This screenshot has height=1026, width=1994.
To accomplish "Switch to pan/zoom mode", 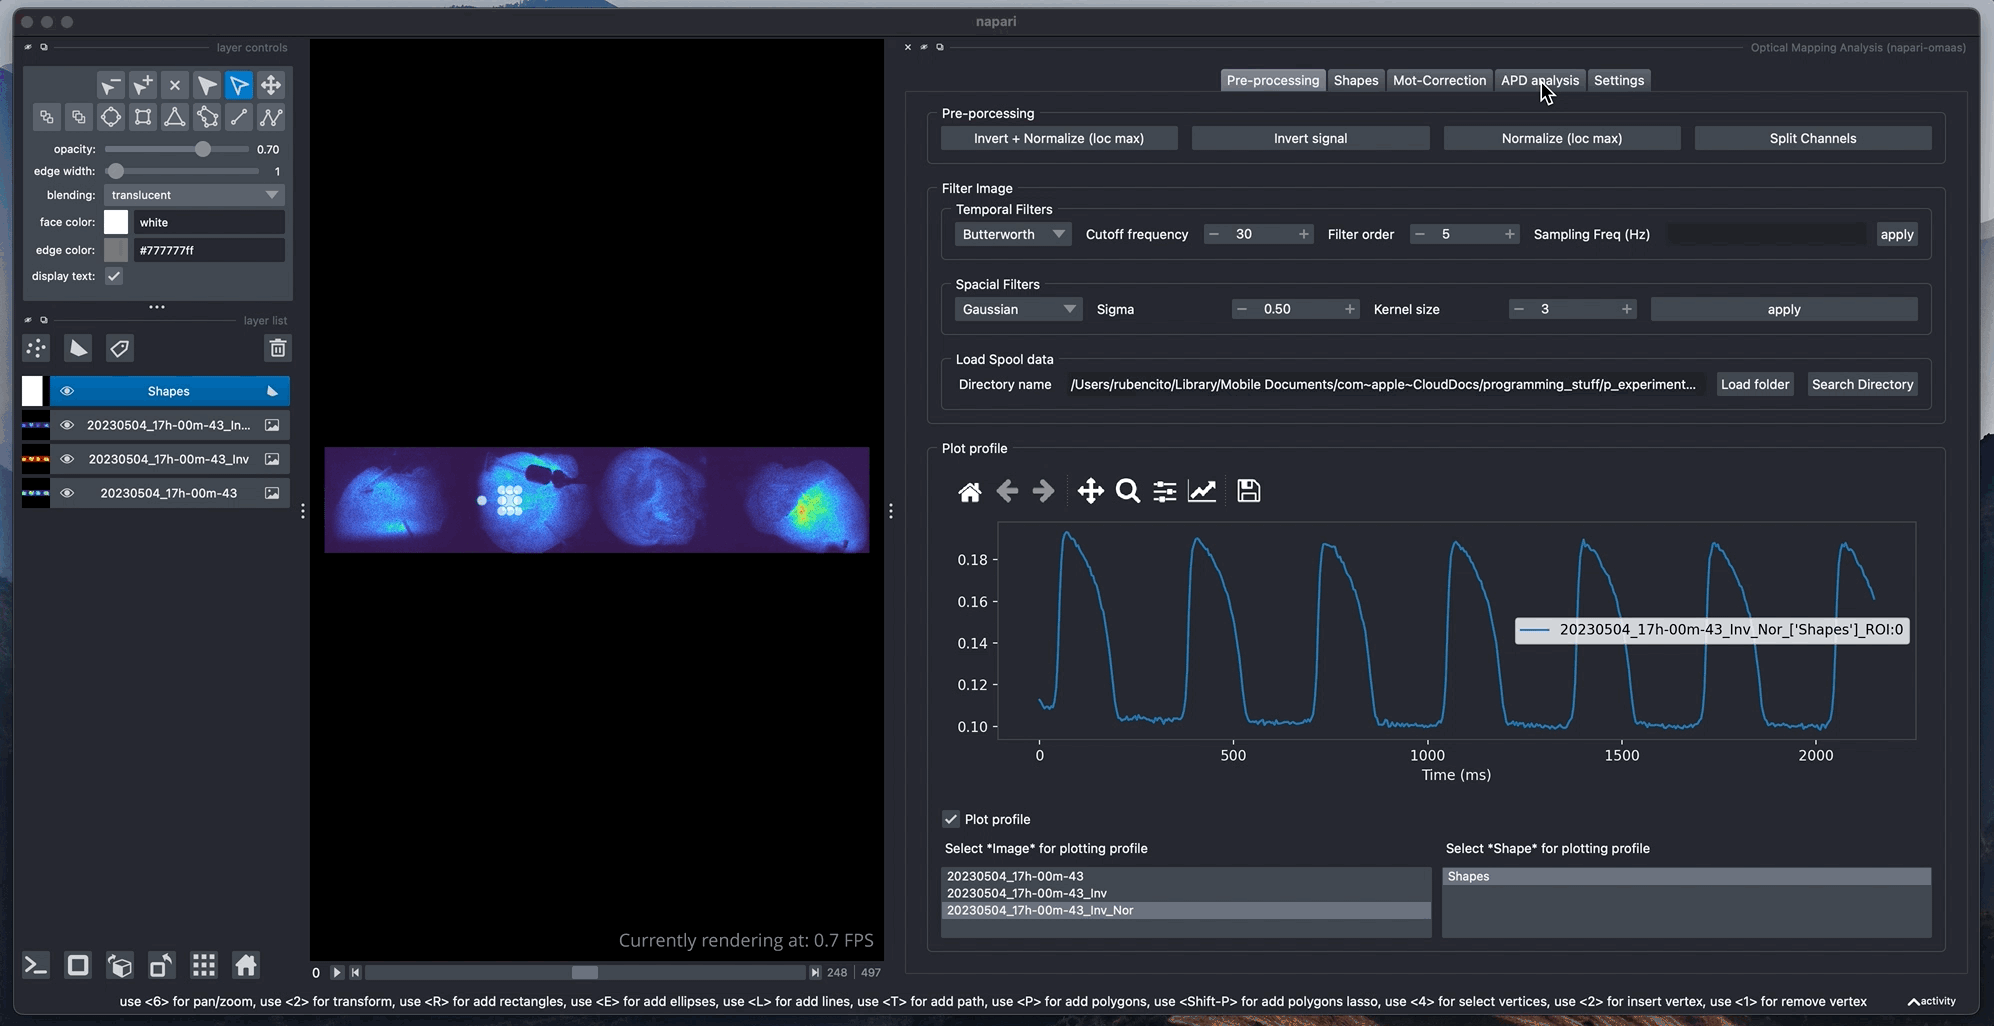I will click(271, 85).
